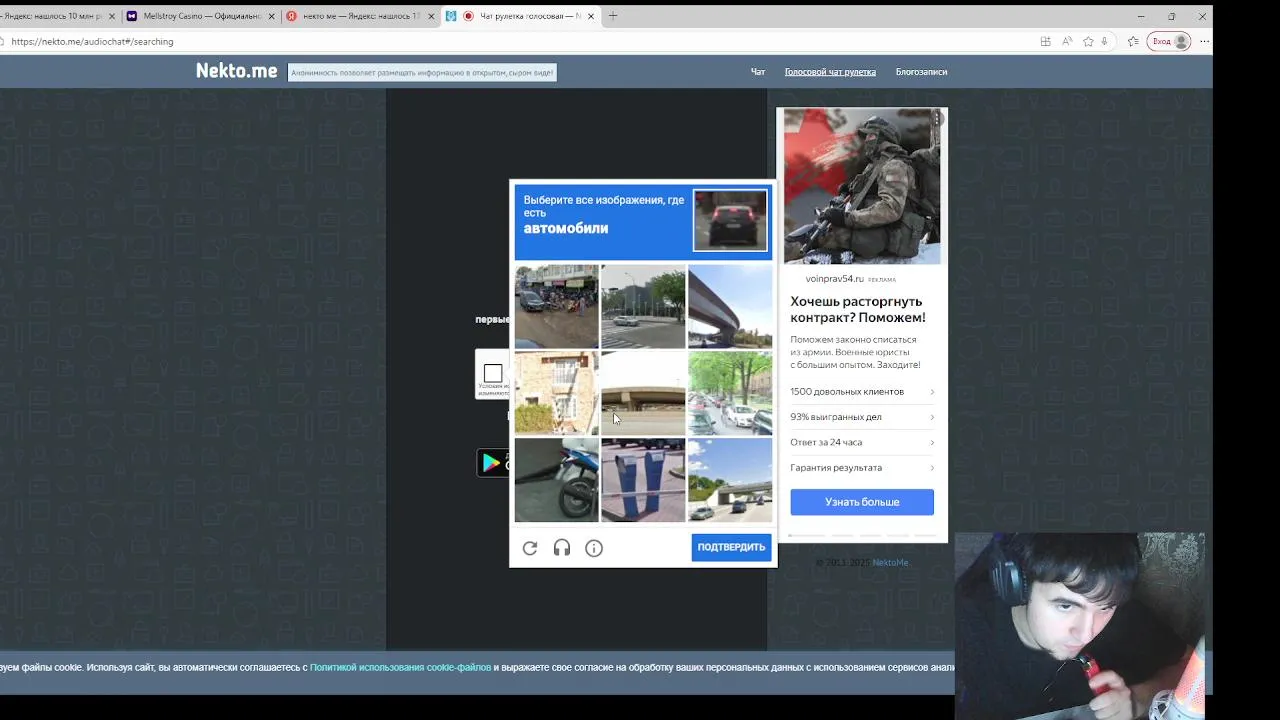The image size is (1280, 720).
Task: Open the split screen icon in the address bar
Action: [1045, 41]
